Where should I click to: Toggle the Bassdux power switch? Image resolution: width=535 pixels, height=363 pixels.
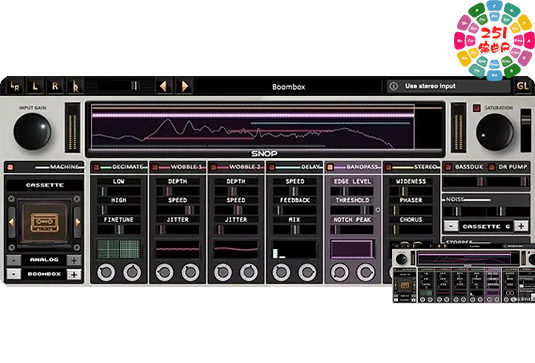pyautogui.click(x=448, y=167)
